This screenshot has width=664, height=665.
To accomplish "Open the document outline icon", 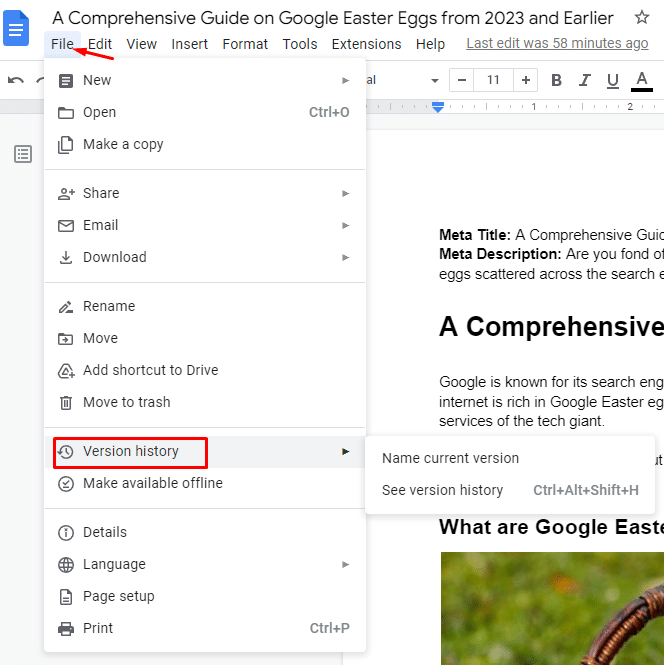I will (23, 154).
